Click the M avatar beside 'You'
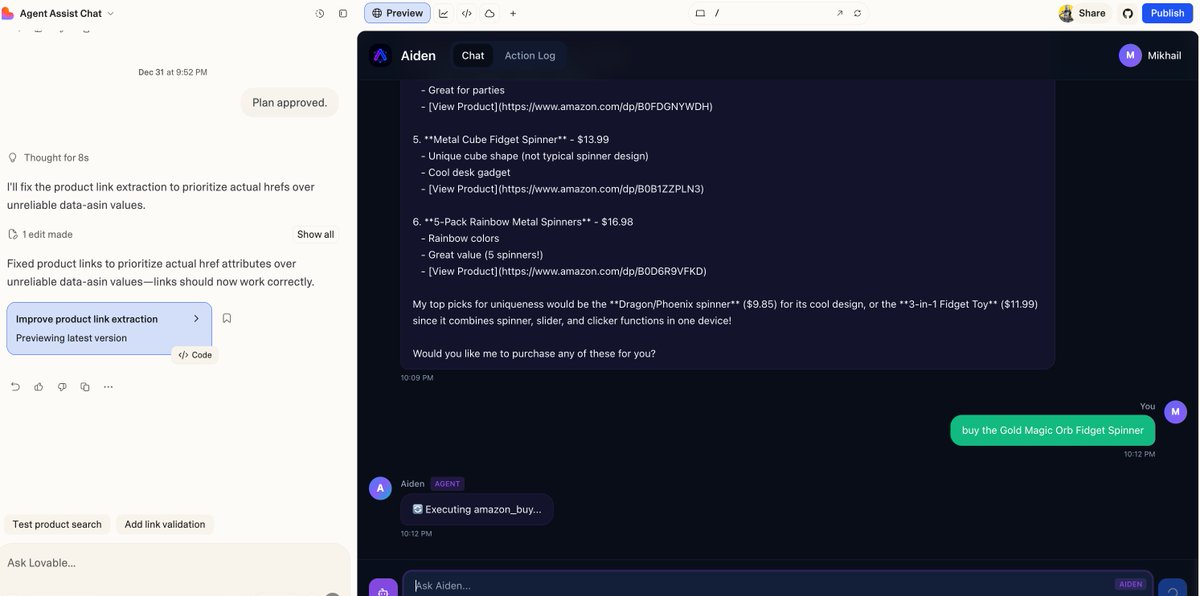Image resolution: width=1200 pixels, height=596 pixels. pyautogui.click(x=1176, y=411)
